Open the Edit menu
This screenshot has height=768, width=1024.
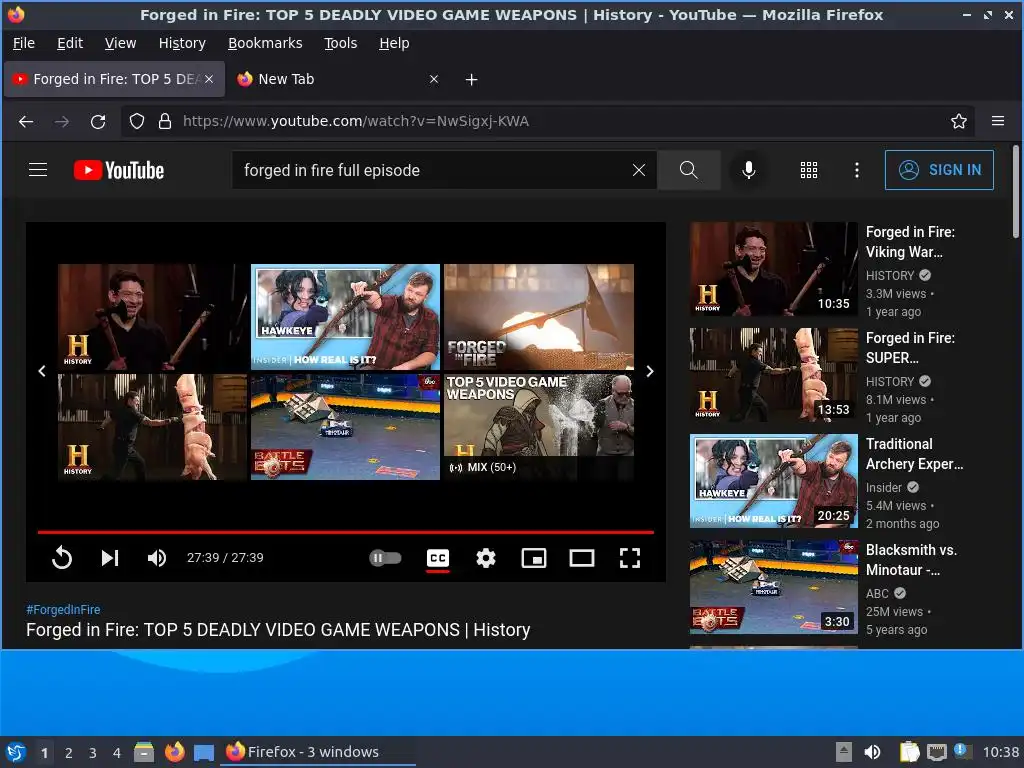70,43
